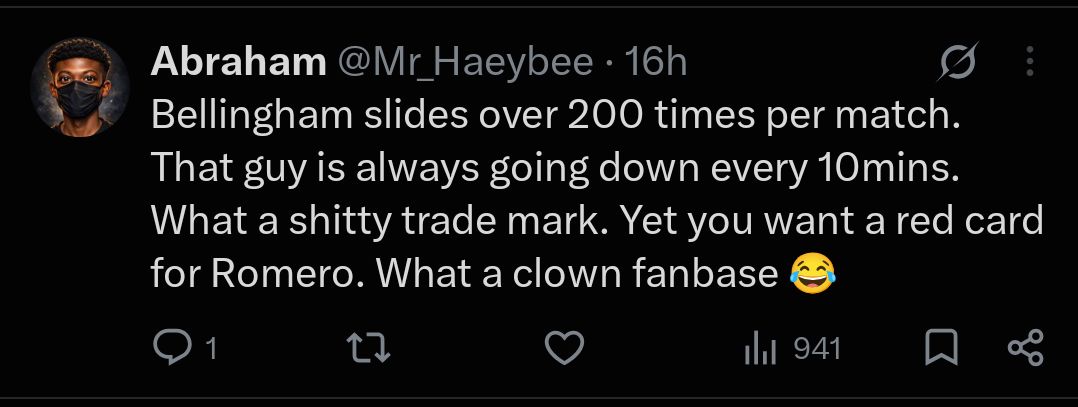Click the repost arrows icon

coord(368,349)
